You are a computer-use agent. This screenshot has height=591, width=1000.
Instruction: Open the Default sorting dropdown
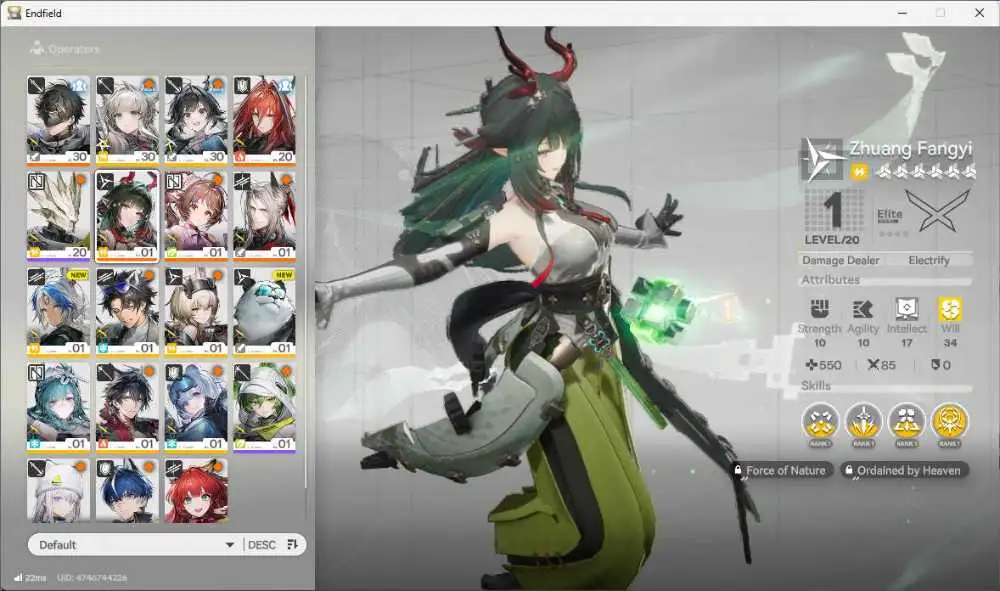pyautogui.click(x=135, y=544)
